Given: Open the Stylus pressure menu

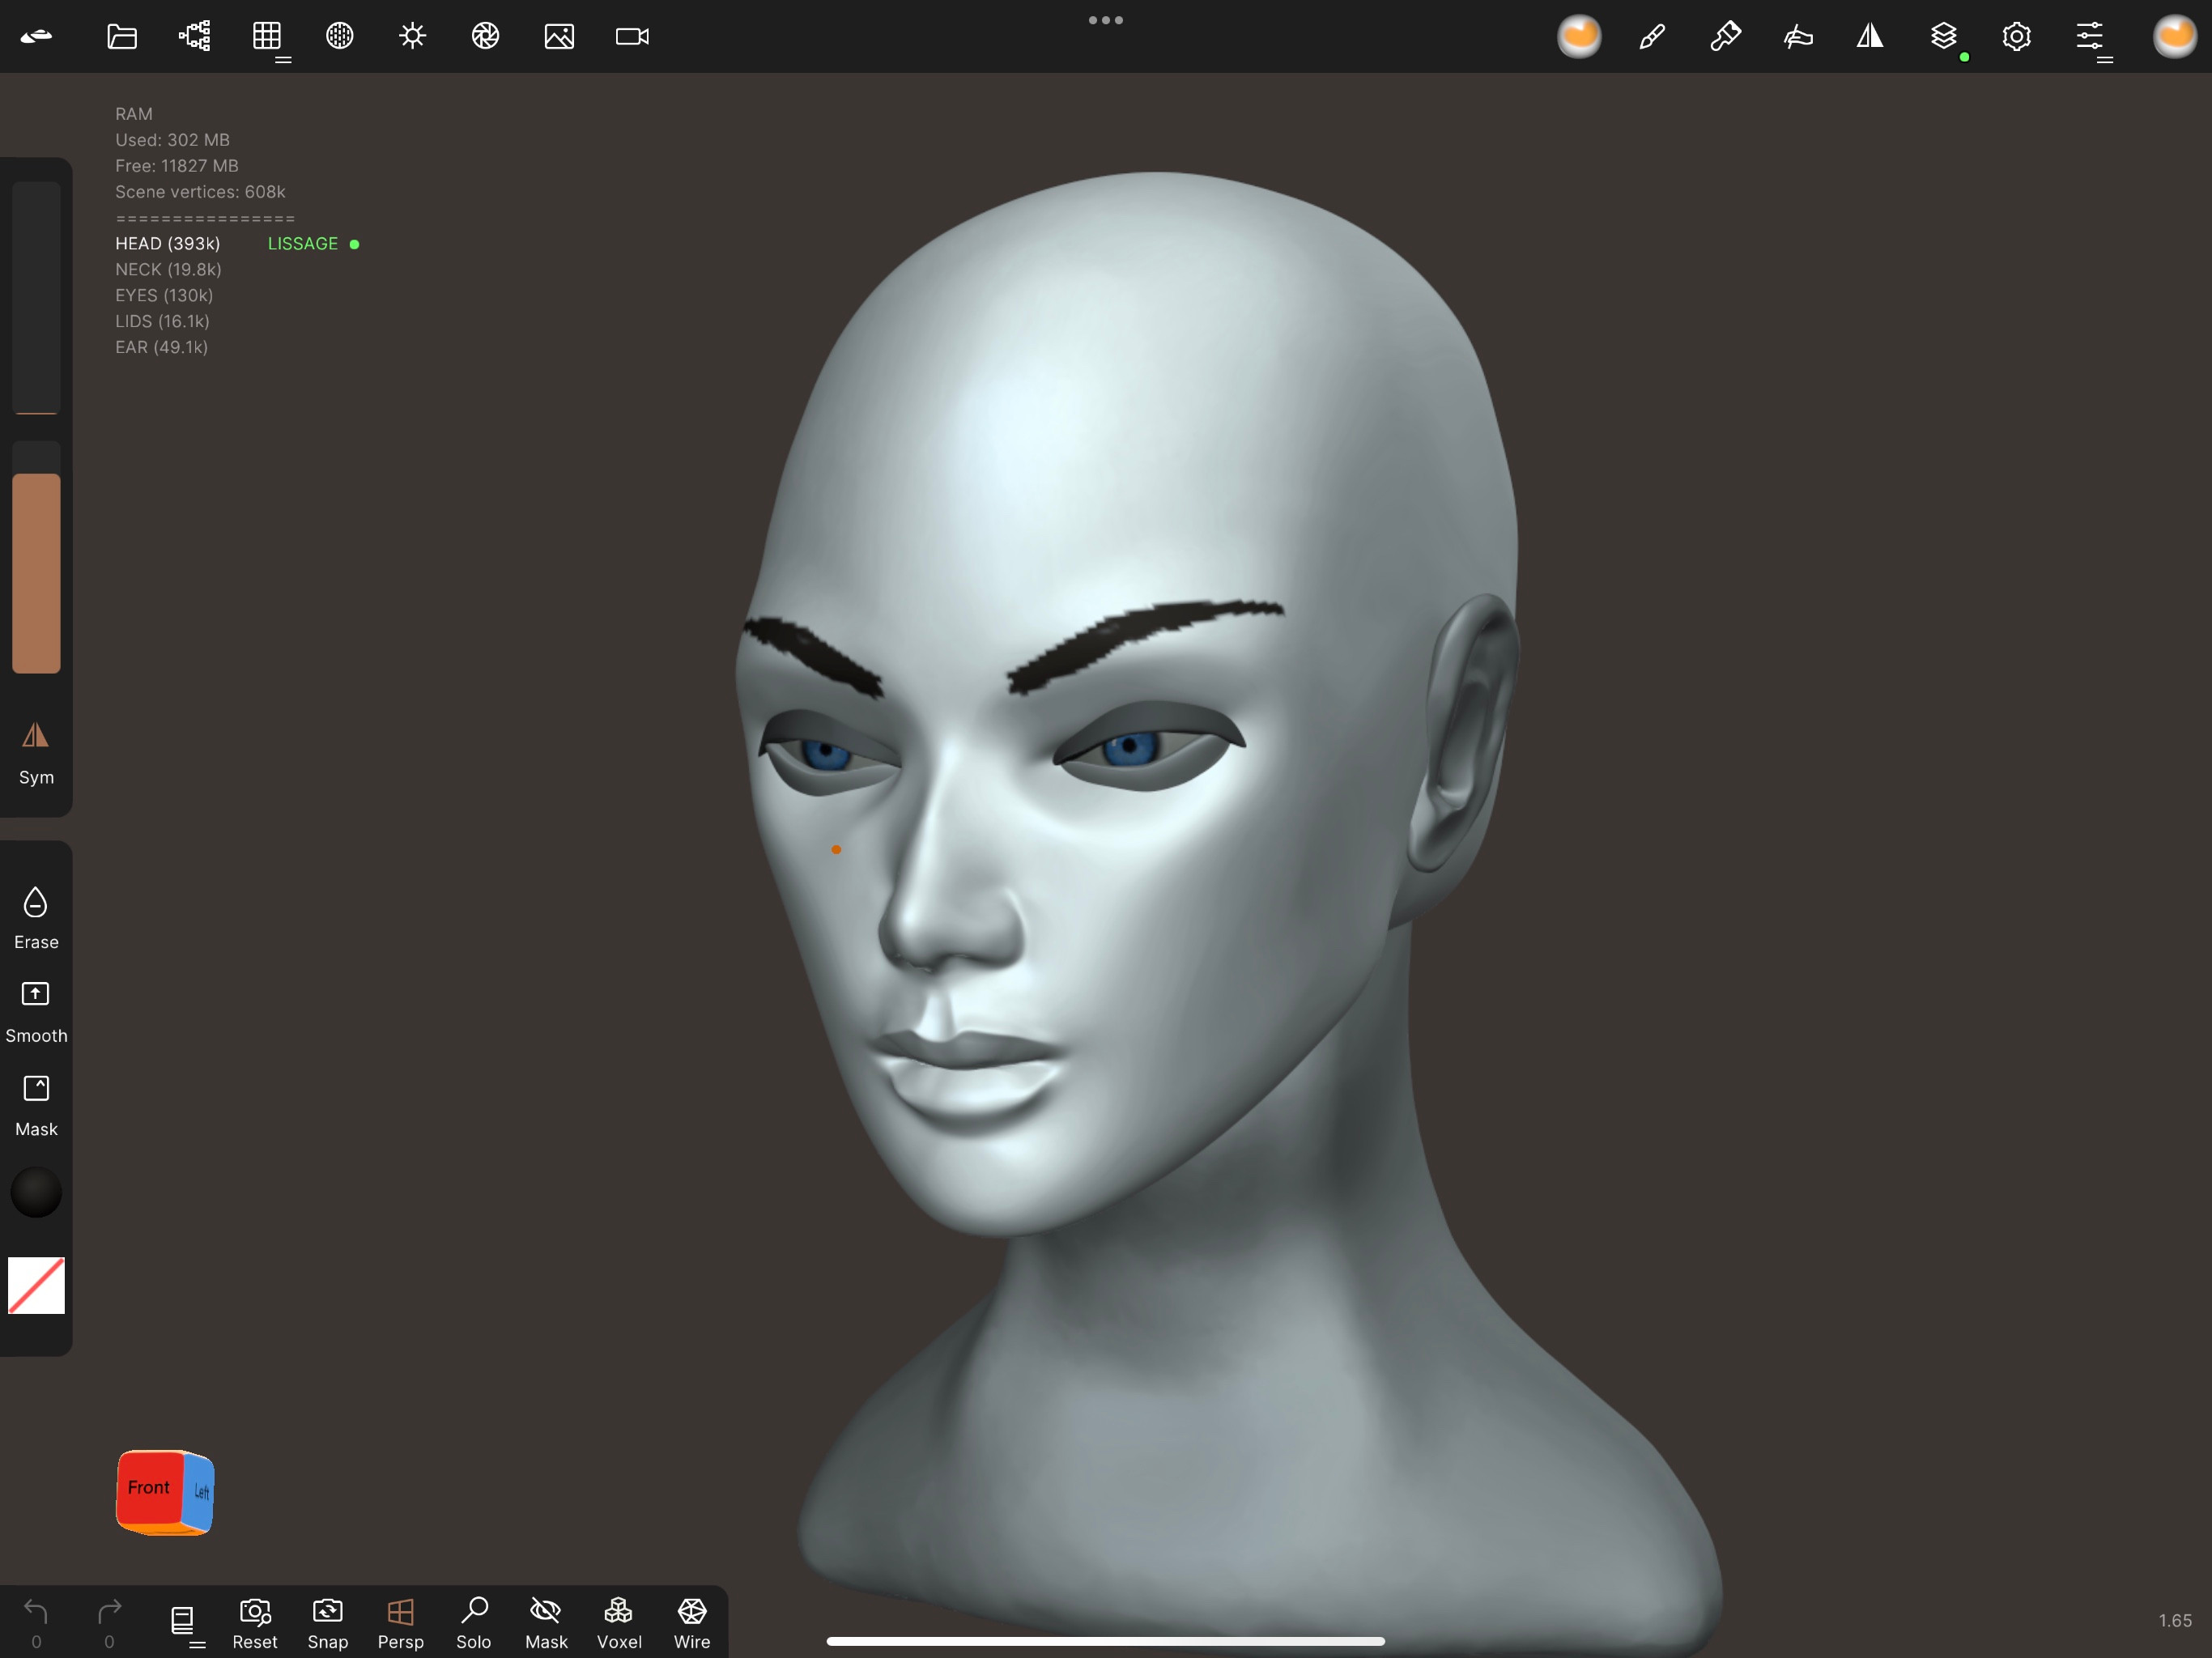Looking at the screenshot, I should point(1798,37).
